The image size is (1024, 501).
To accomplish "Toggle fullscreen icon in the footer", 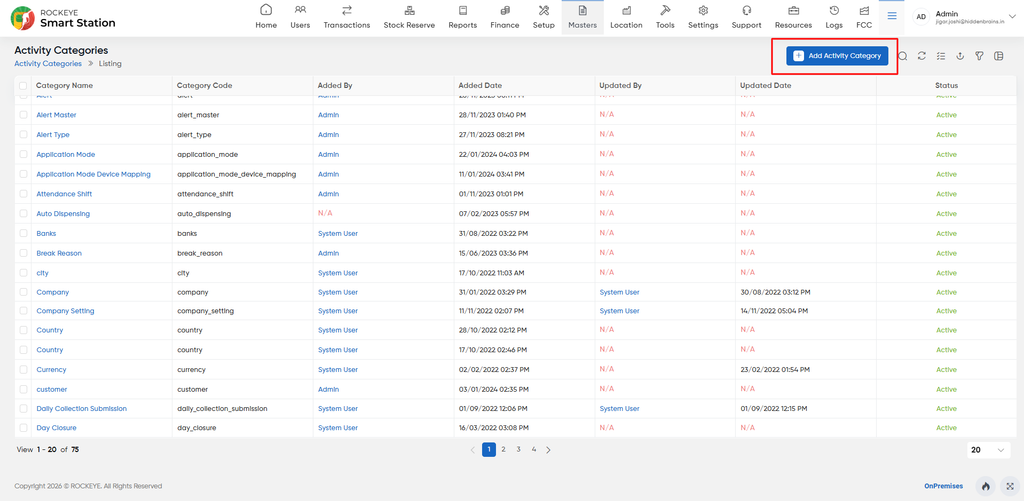I will (1010, 486).
